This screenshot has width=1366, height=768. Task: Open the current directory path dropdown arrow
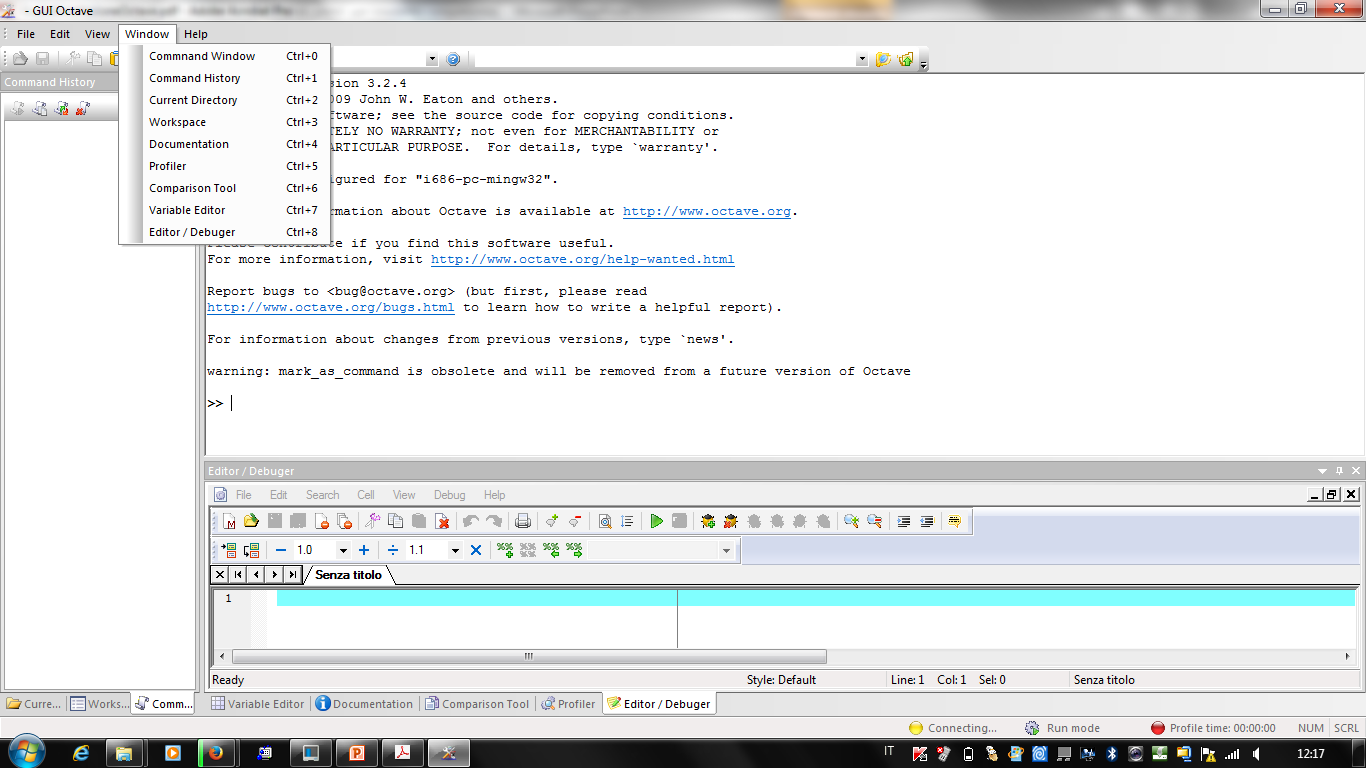coord(862,59)
